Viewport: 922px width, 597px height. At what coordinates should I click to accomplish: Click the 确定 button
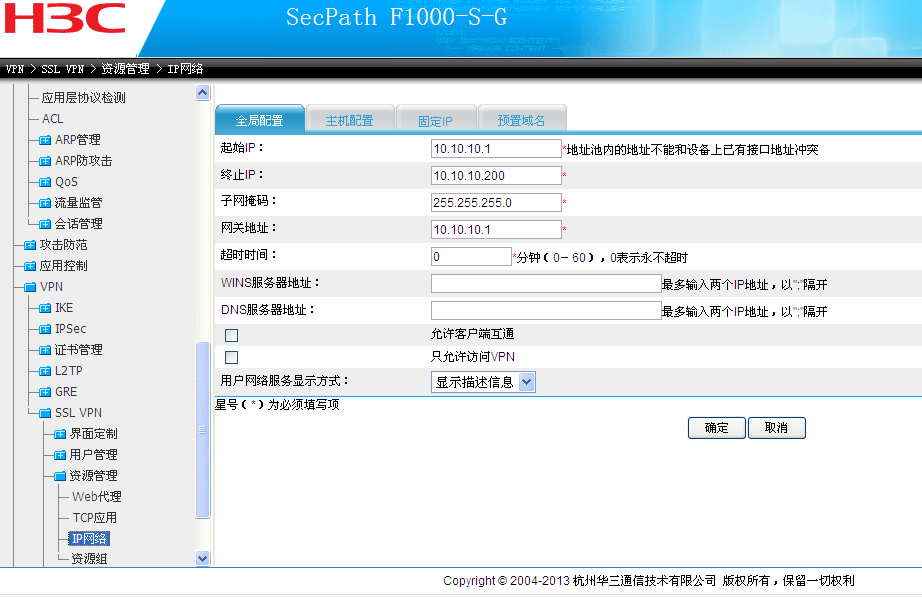pyautogui.click(x=717, y=428)
